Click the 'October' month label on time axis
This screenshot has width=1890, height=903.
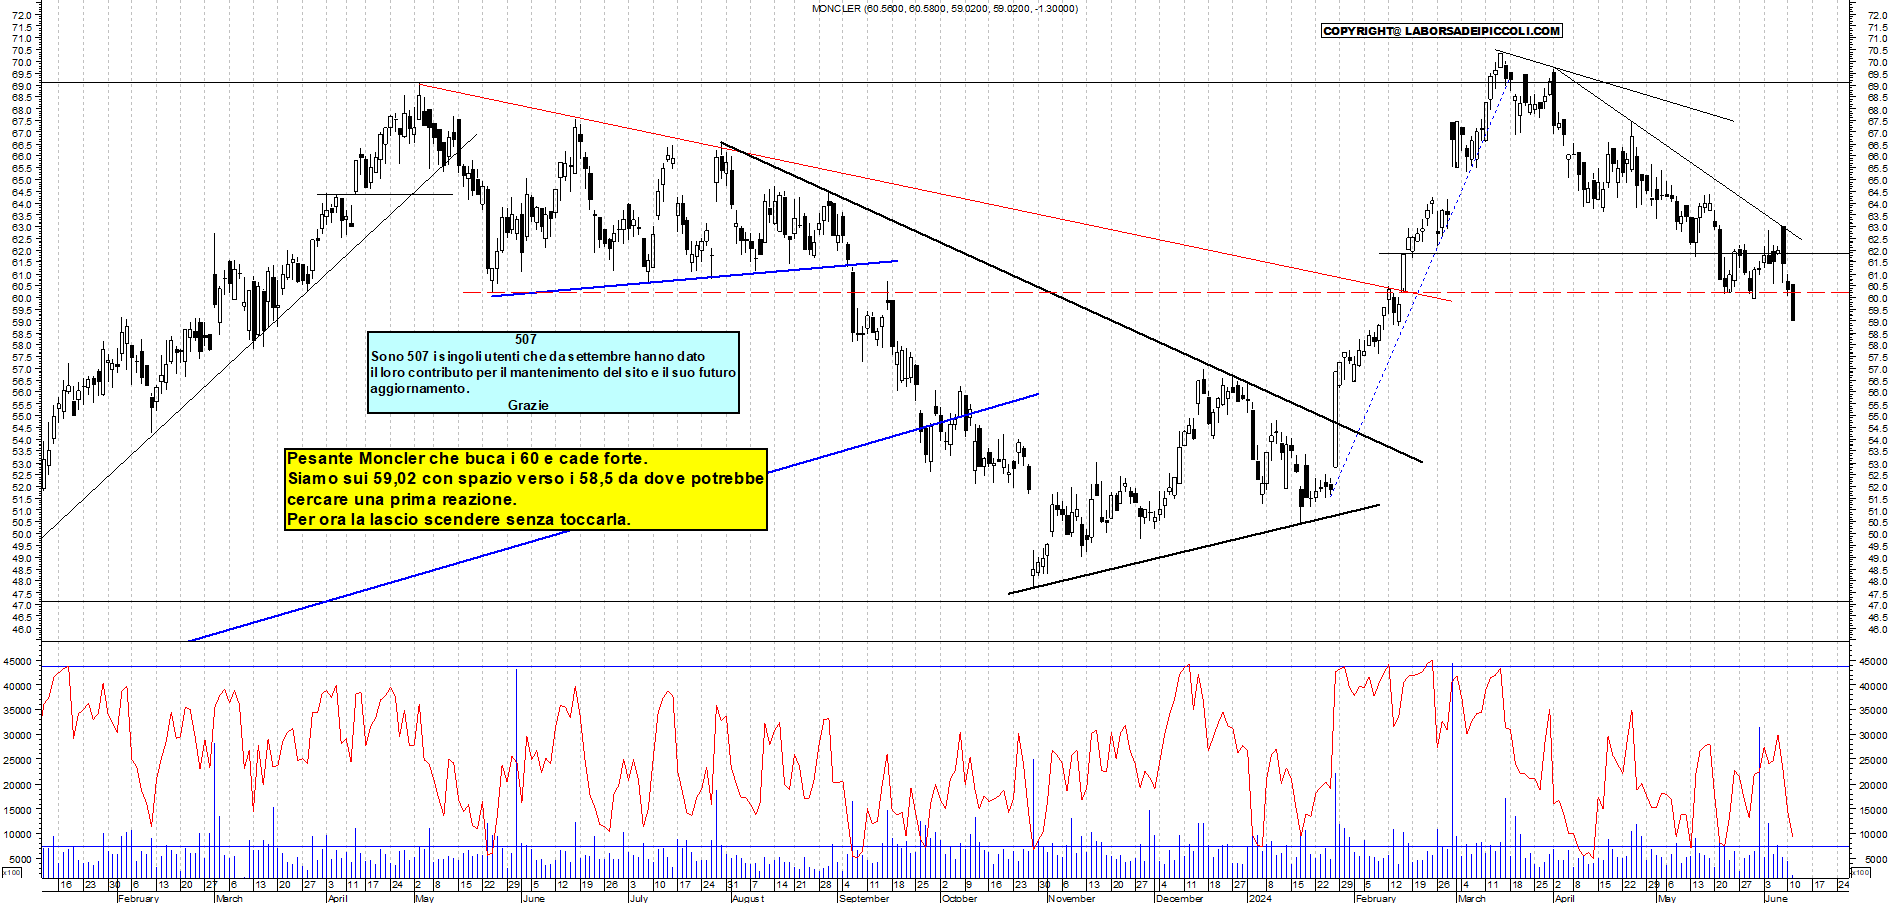point(959,898)
